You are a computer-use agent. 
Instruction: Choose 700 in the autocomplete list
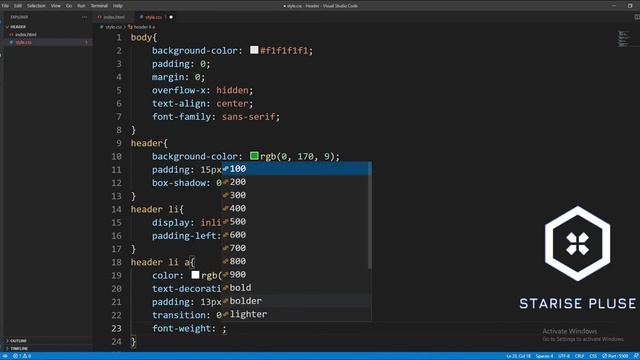[x=296, y=248]
